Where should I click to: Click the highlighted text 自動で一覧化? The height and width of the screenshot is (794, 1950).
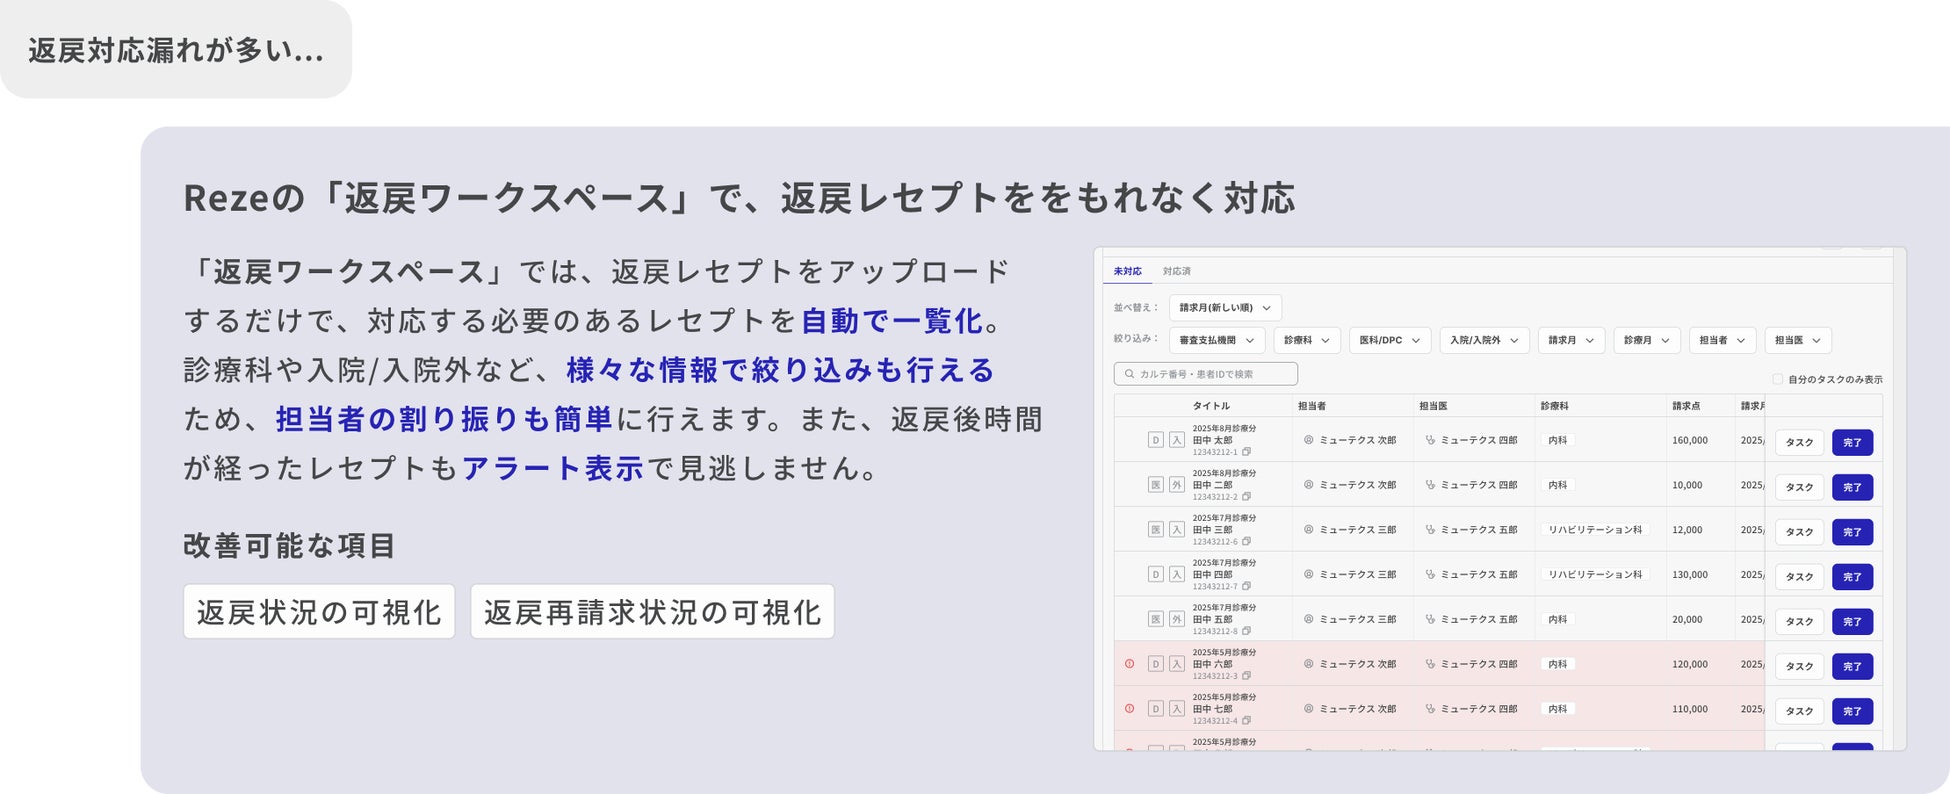pos(892,321)
